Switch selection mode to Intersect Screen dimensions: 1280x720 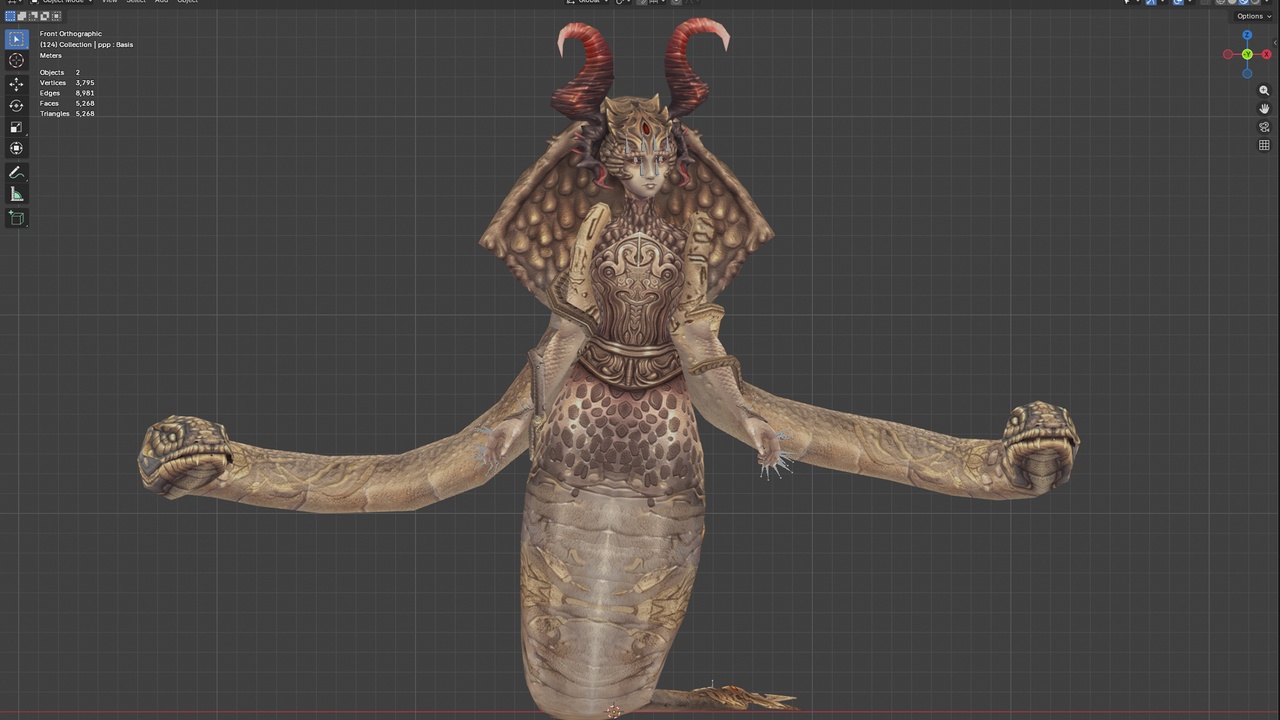pyautogui.click(x=55, y=16)
